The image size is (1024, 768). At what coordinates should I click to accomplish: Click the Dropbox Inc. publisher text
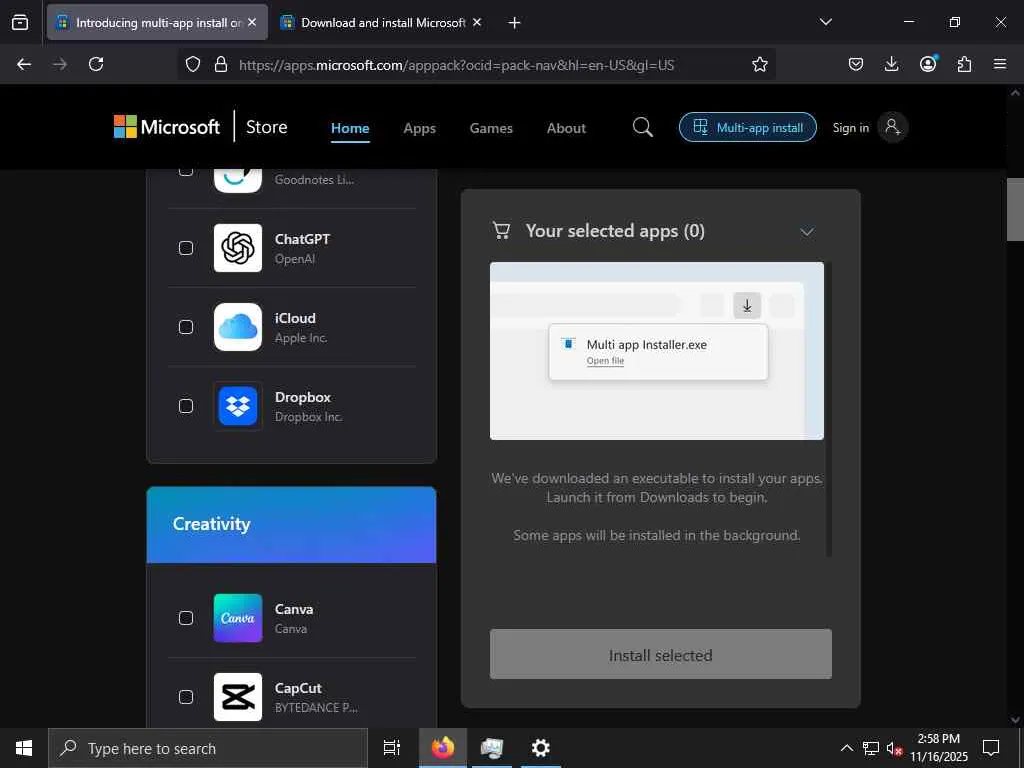pyautogui.click(x=308, y=417)
